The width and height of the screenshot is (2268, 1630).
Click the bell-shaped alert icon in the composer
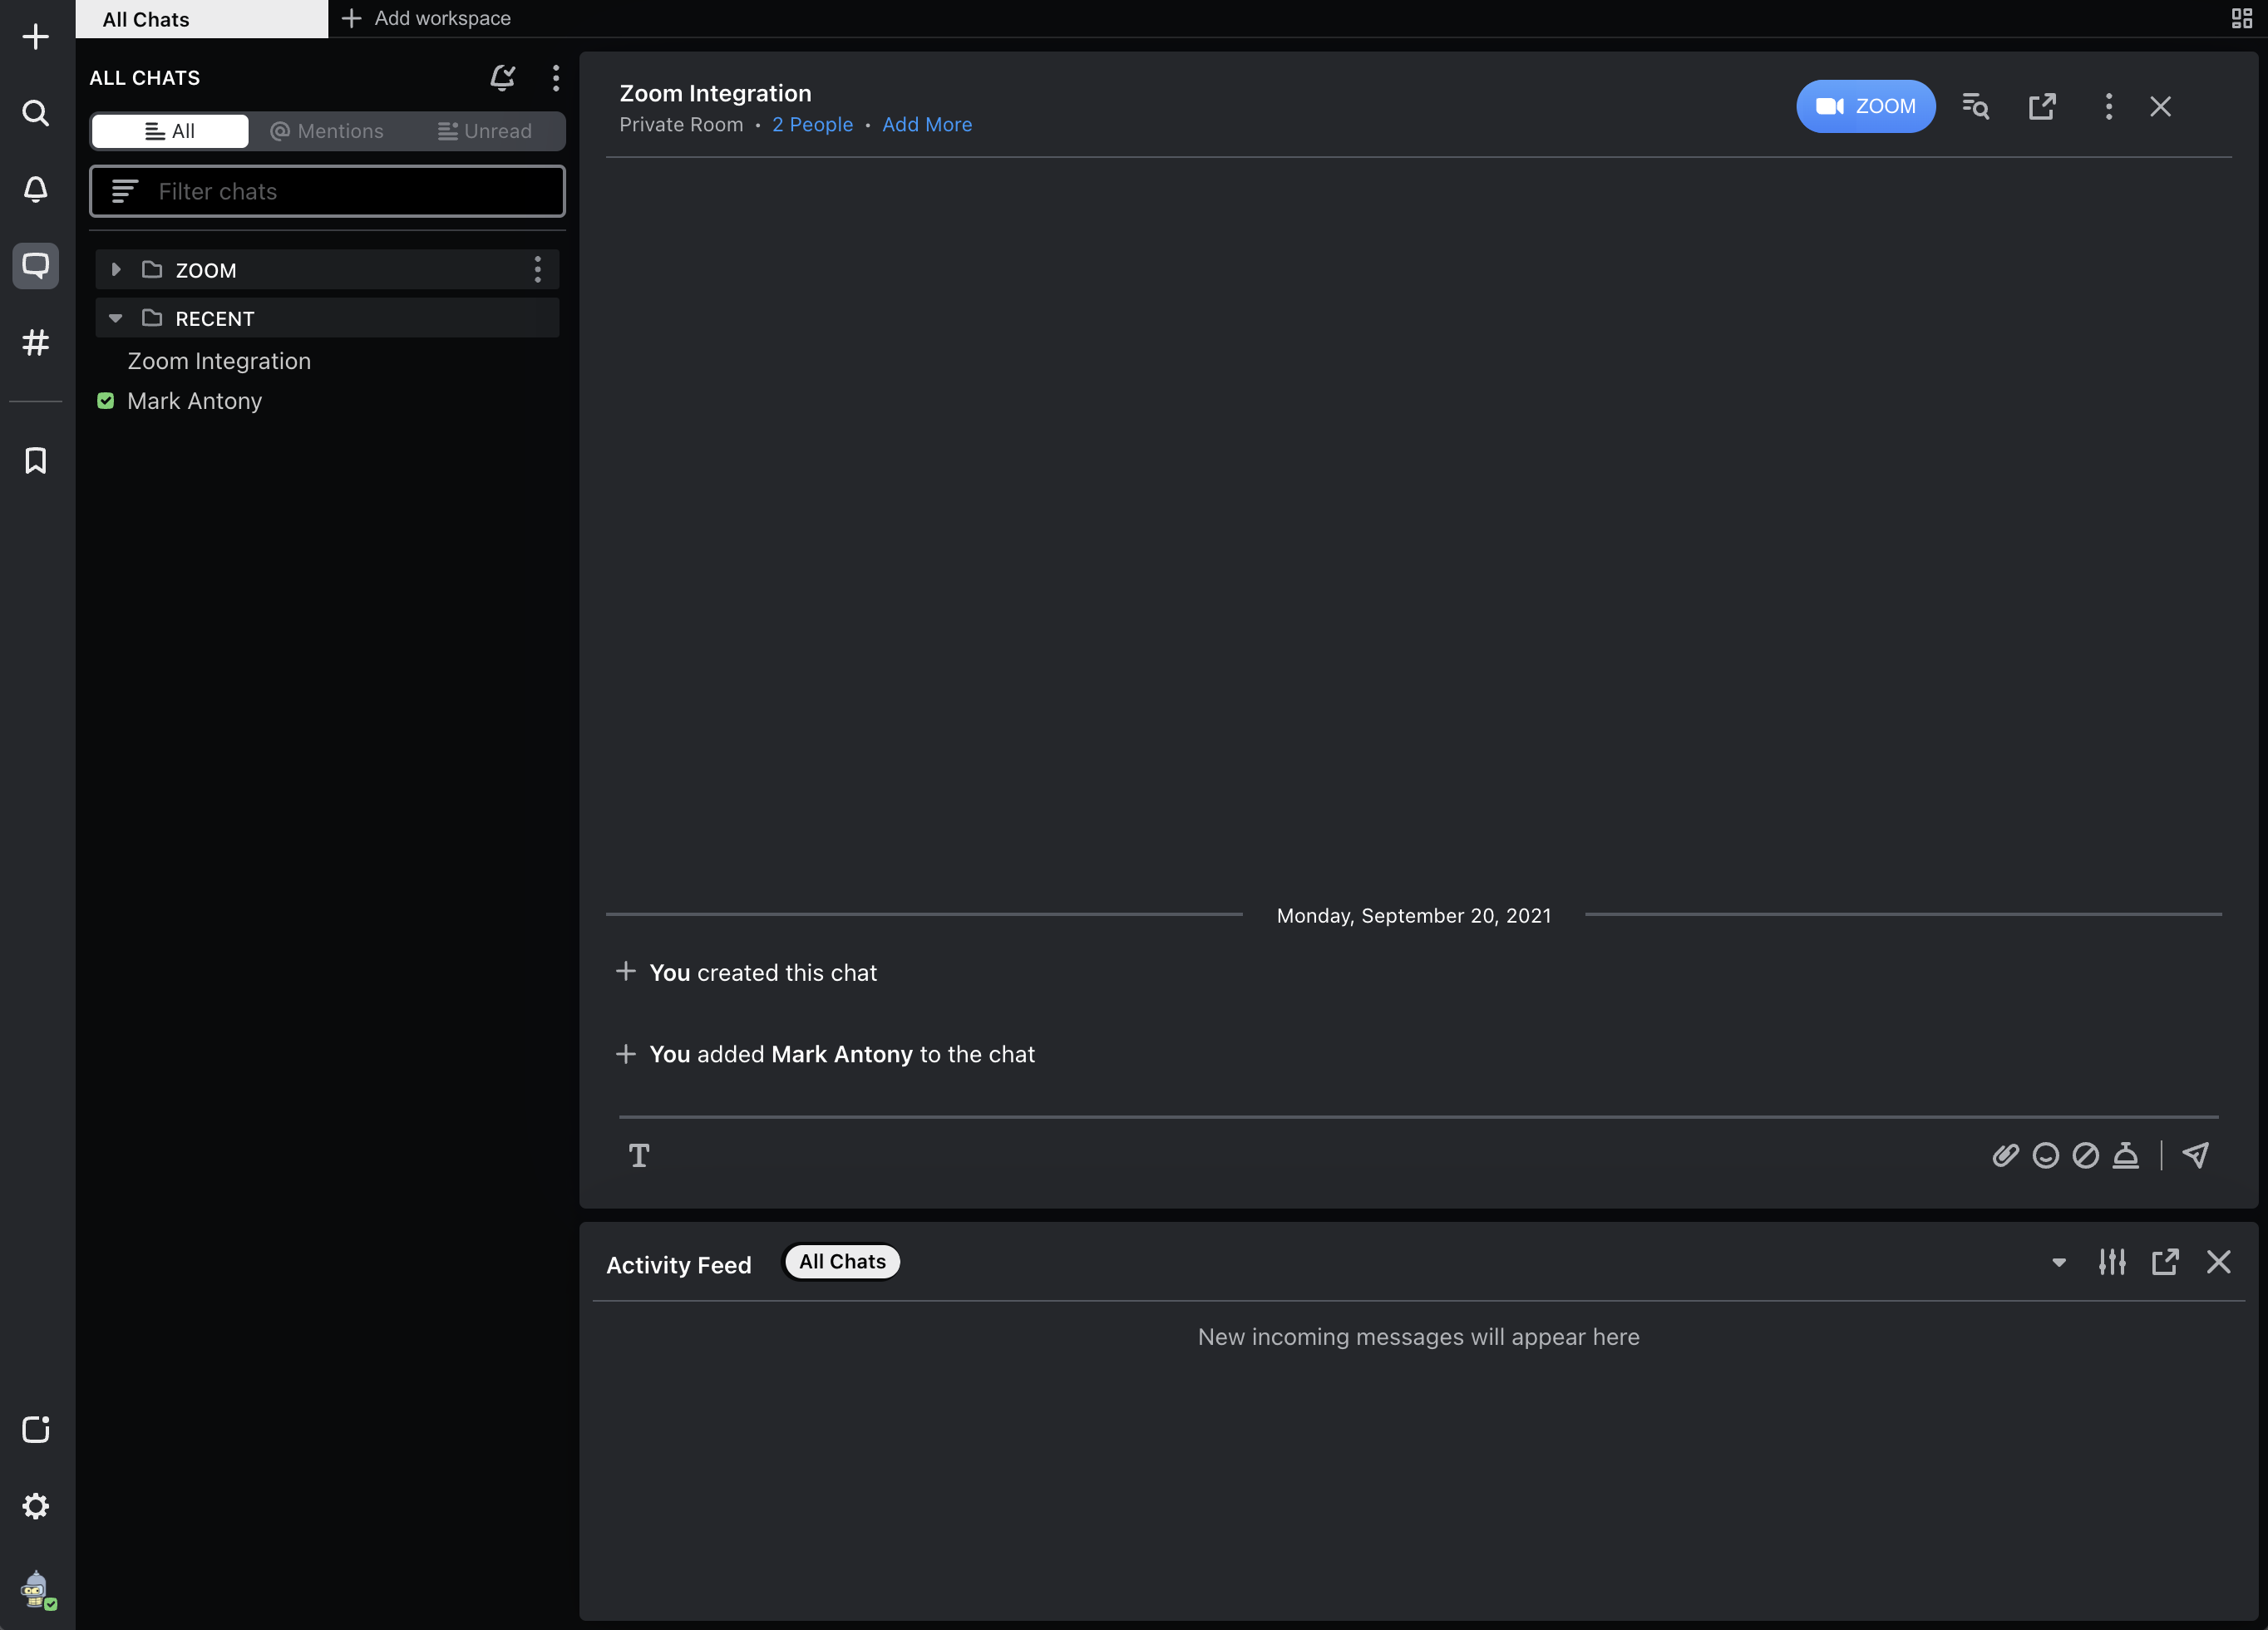click(2126, 1155)
